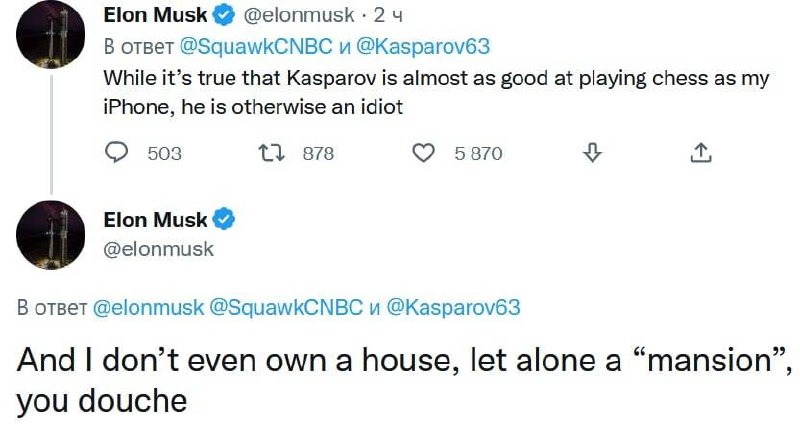This screenshot has height=424, width=800.
Task: Click Elon Musk name in the lower tweet
Action: click(x=155, y=220)
